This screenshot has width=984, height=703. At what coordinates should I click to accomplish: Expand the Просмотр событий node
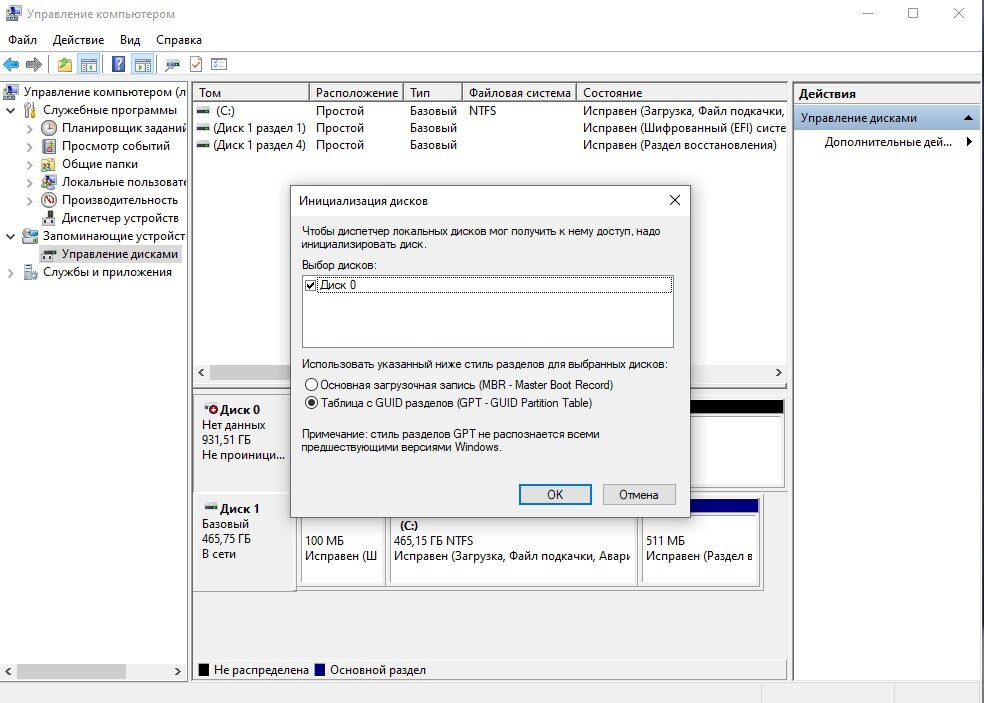click(29, 147)
